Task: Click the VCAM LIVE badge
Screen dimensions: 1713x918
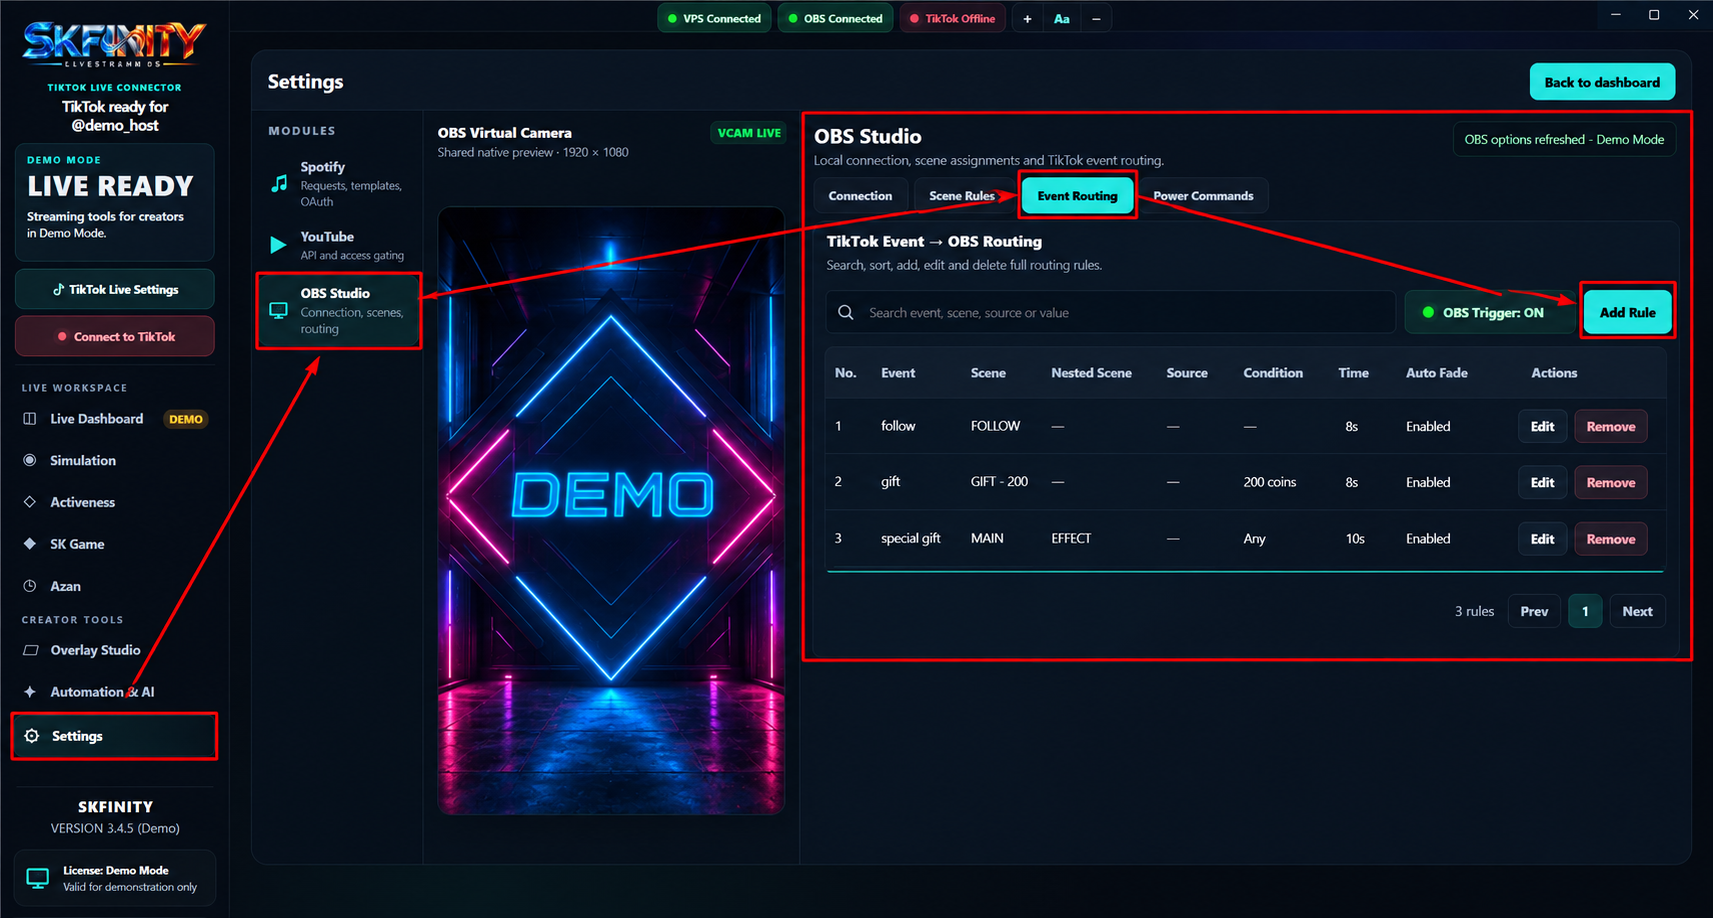Action: click(x=749, y=133)
